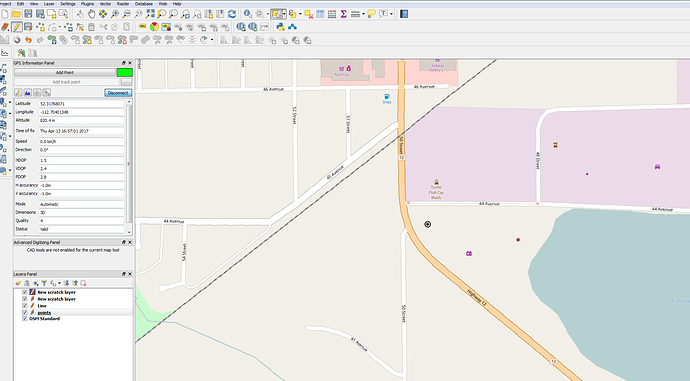Toggle visibility of the points layer
This screenshot has height=381, width=690.
click(x=25, y=312)
